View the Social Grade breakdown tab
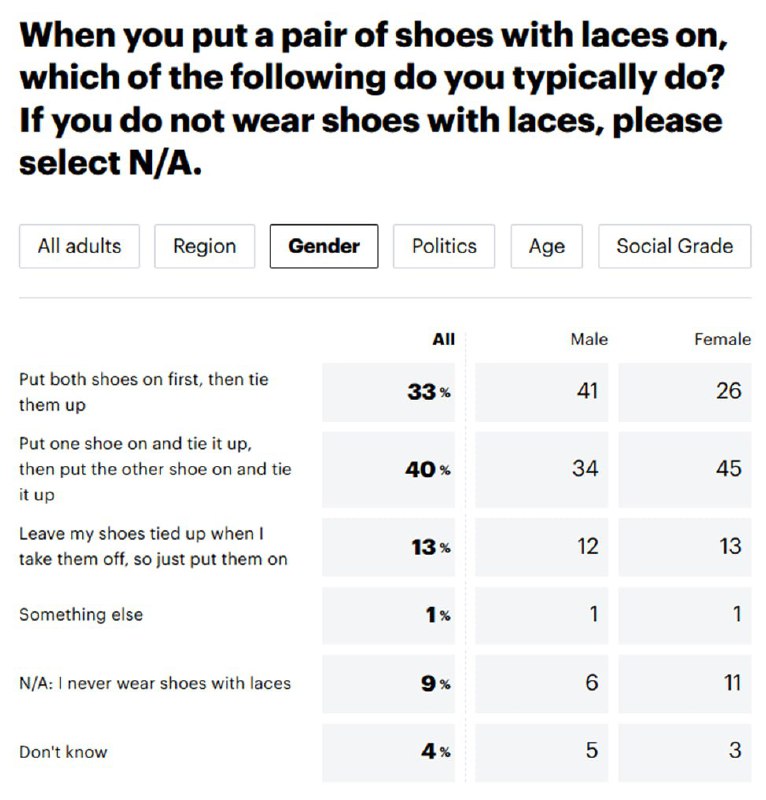 click(675, 246)
